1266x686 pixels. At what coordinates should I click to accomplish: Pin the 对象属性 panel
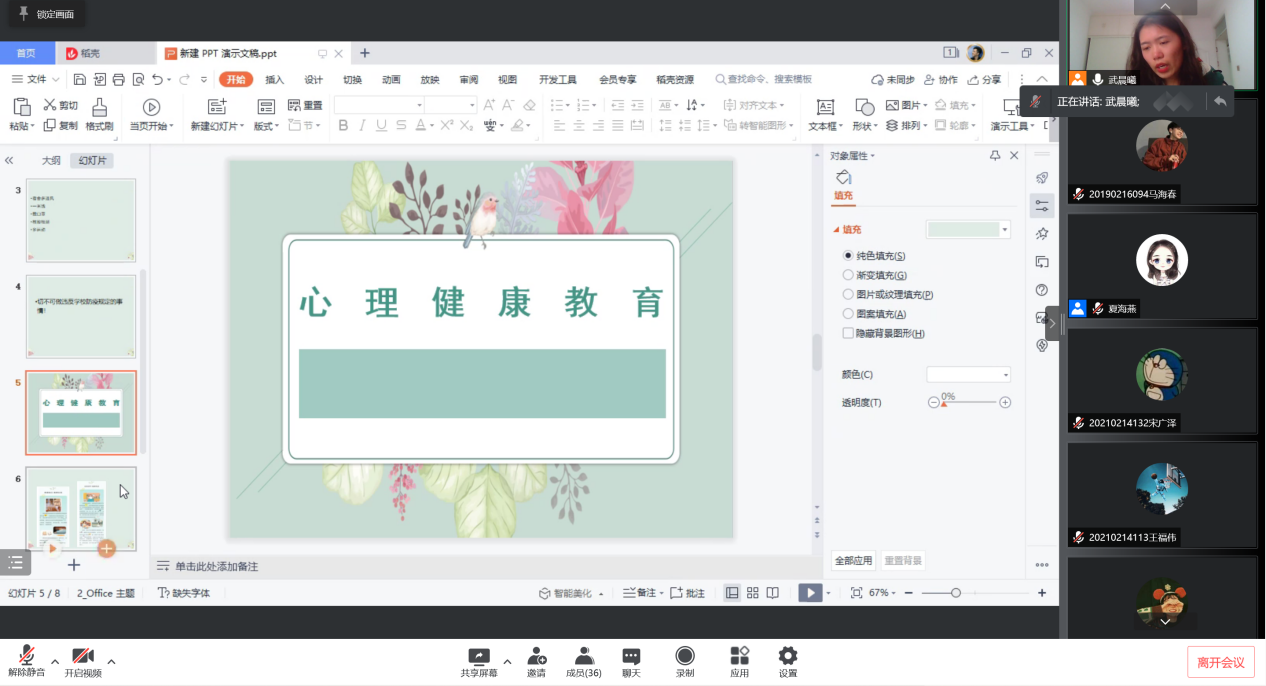tap(995, 155)
